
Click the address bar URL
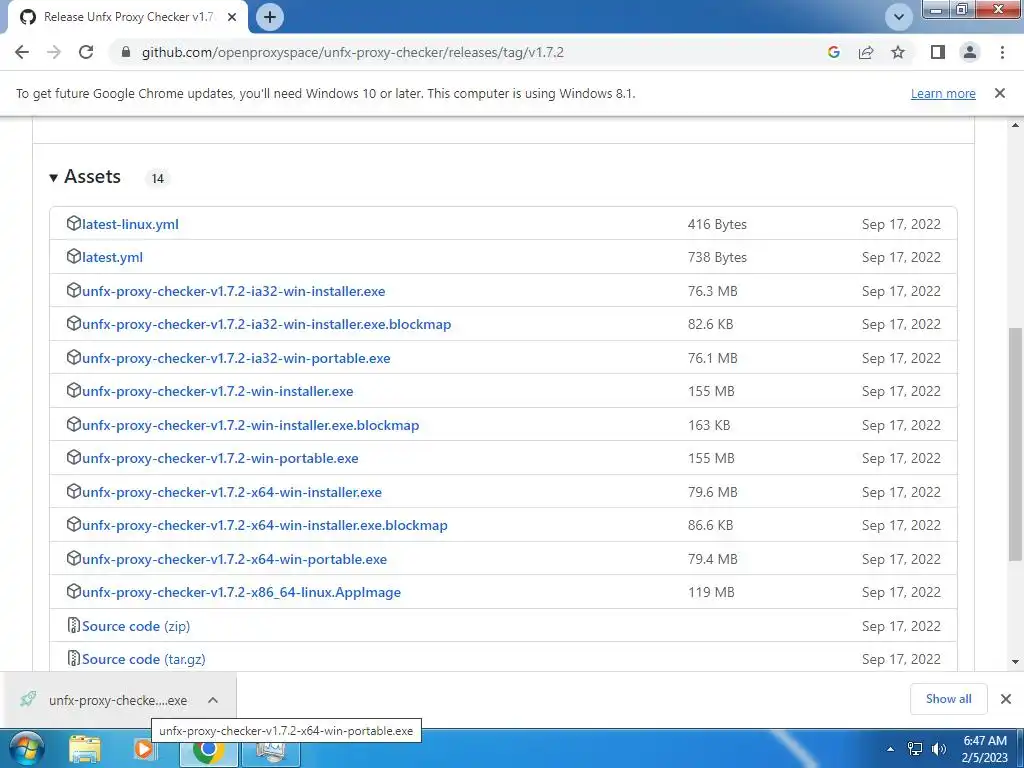click(353, 52)
